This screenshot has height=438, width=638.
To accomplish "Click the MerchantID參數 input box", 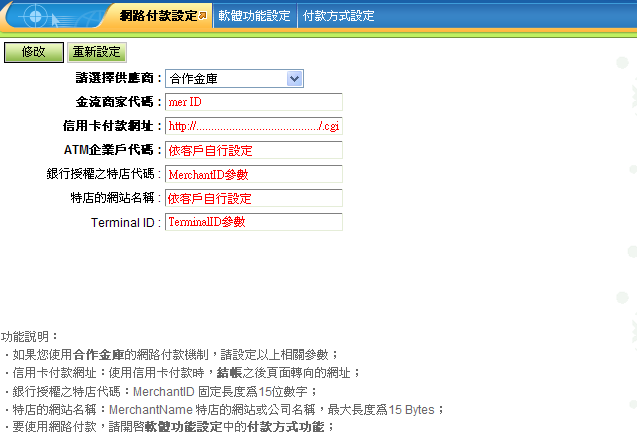I will 253,174.
